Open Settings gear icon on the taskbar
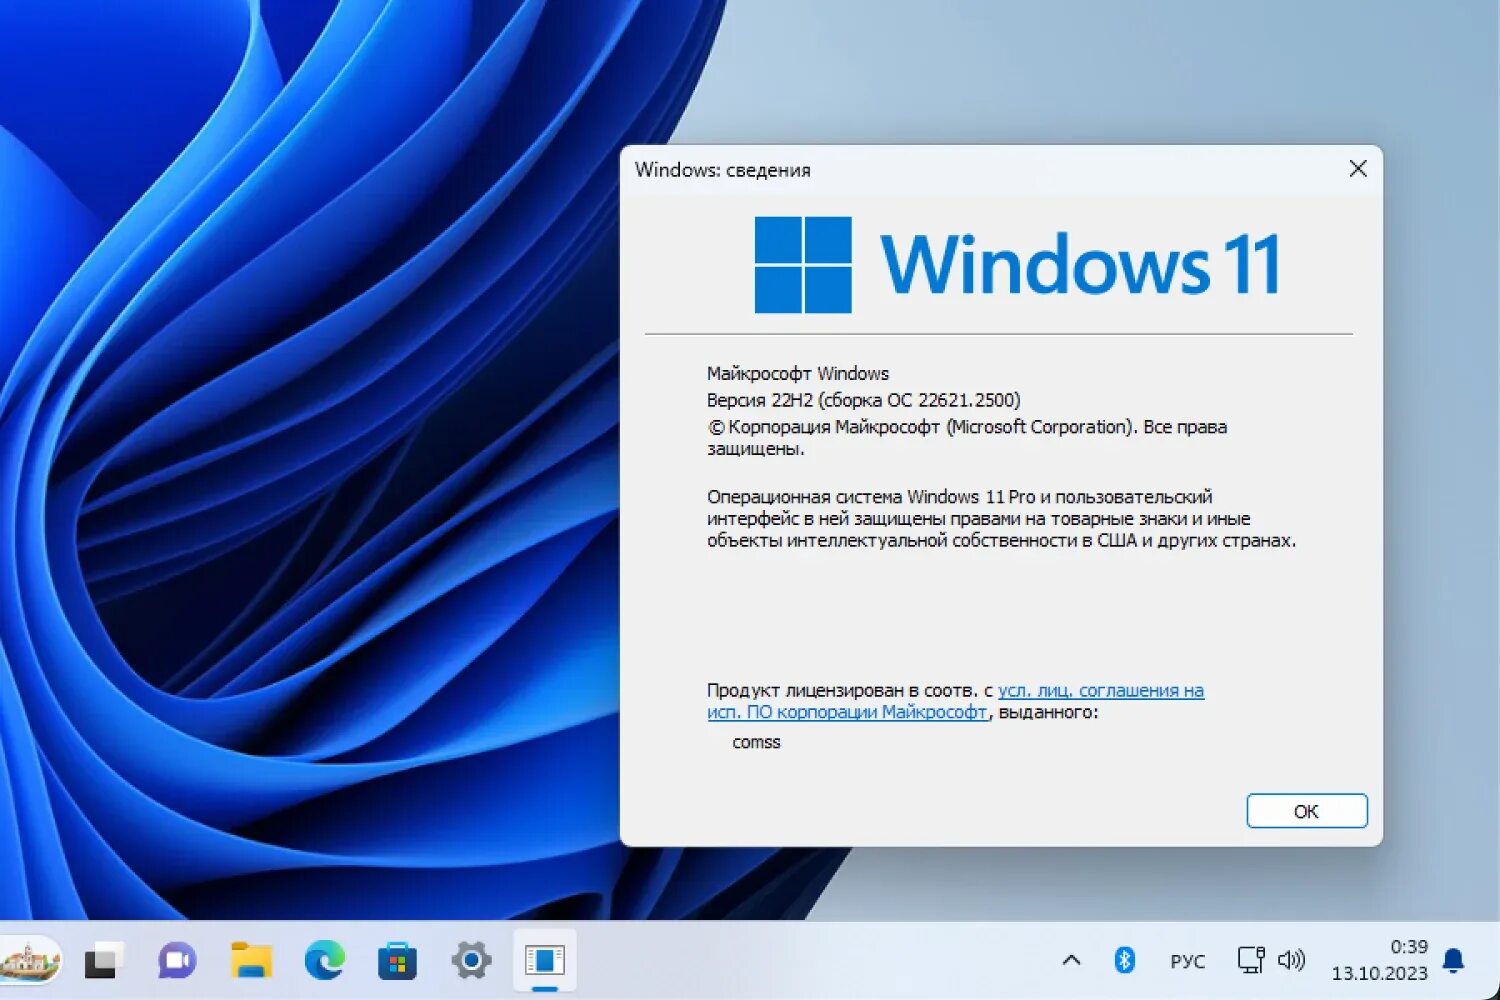The image size is (1500, 1000). (x=471, y=961)
